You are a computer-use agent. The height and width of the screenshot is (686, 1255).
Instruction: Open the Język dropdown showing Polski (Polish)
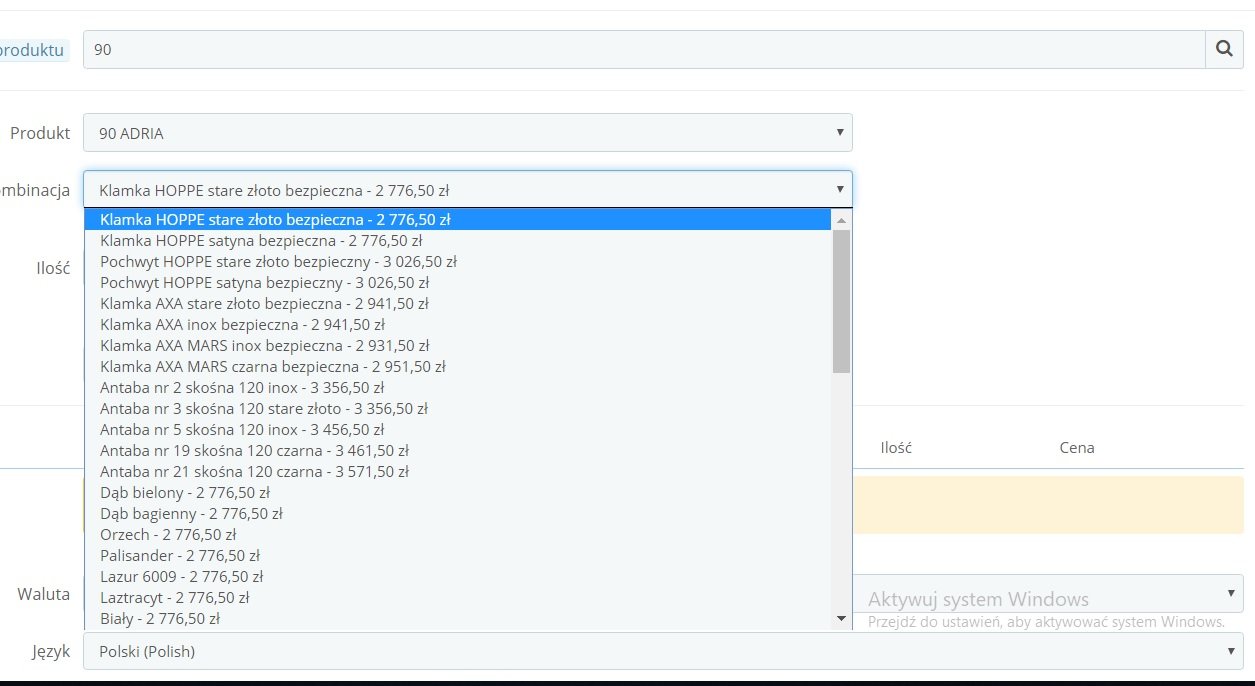coord(663,651)
